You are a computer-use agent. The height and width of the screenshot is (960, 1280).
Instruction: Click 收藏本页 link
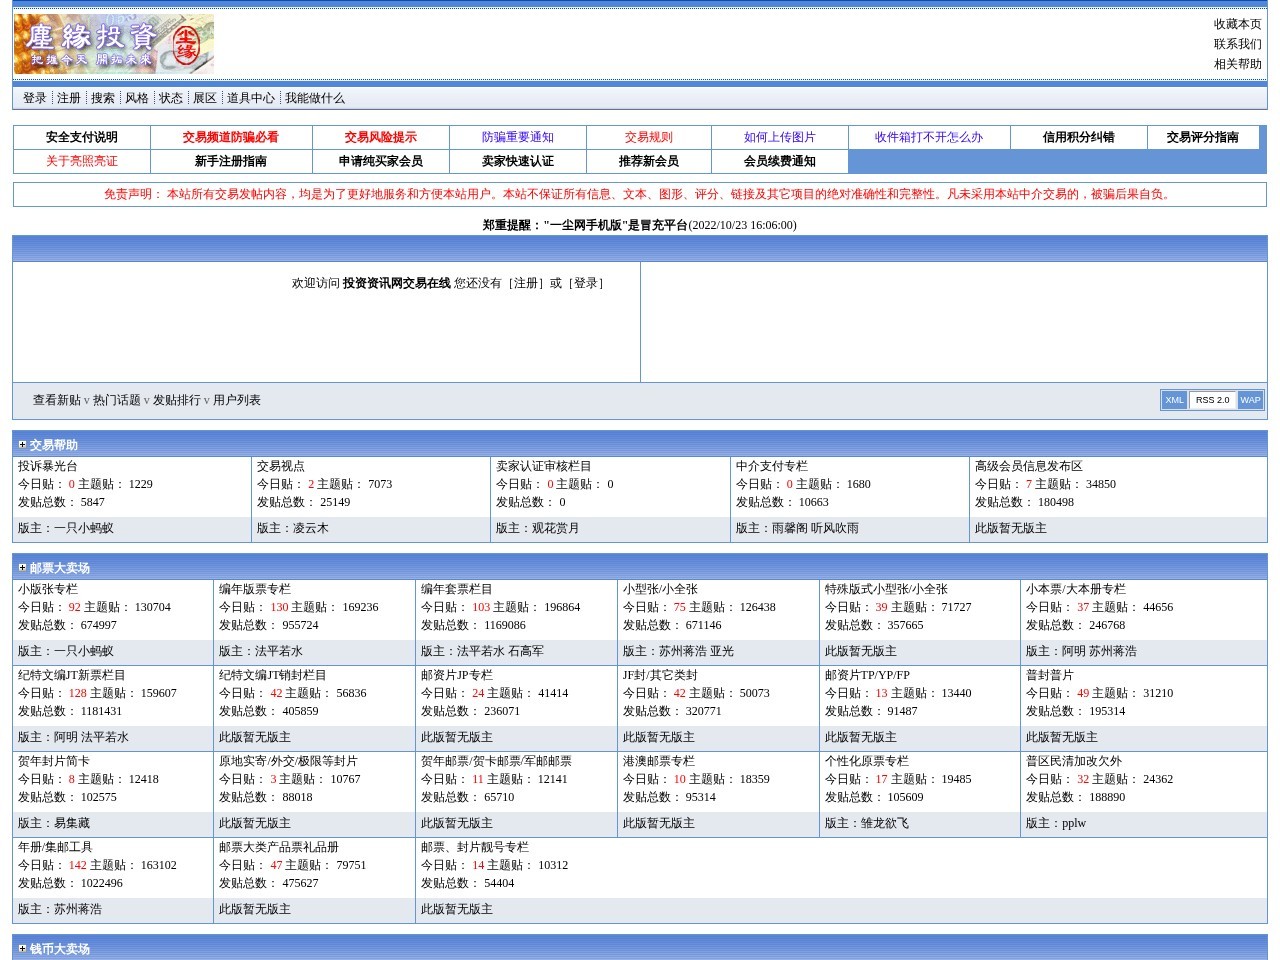point(1238,24)
